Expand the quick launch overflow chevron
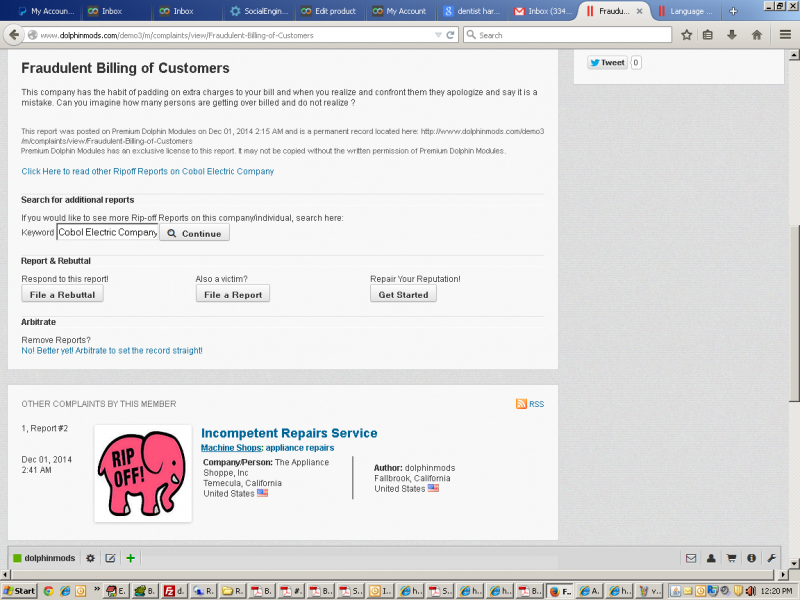The width and height of the screenshot is (800, 600). (x=96, y=589)
